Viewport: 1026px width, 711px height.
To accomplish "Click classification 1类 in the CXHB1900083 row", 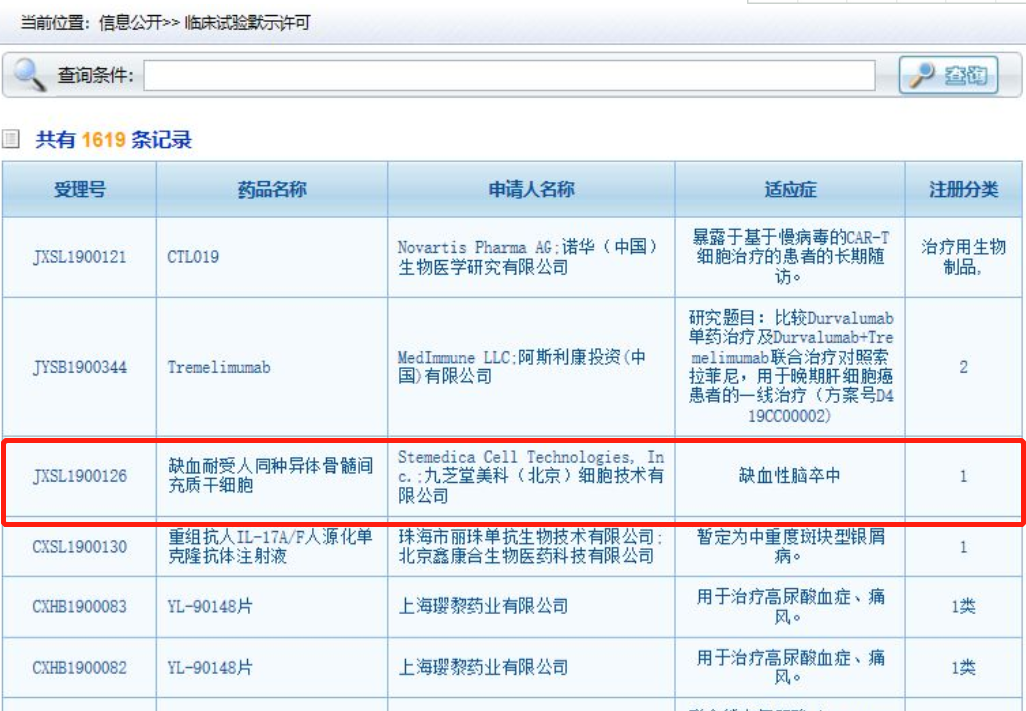I will (x=963, y=606).
